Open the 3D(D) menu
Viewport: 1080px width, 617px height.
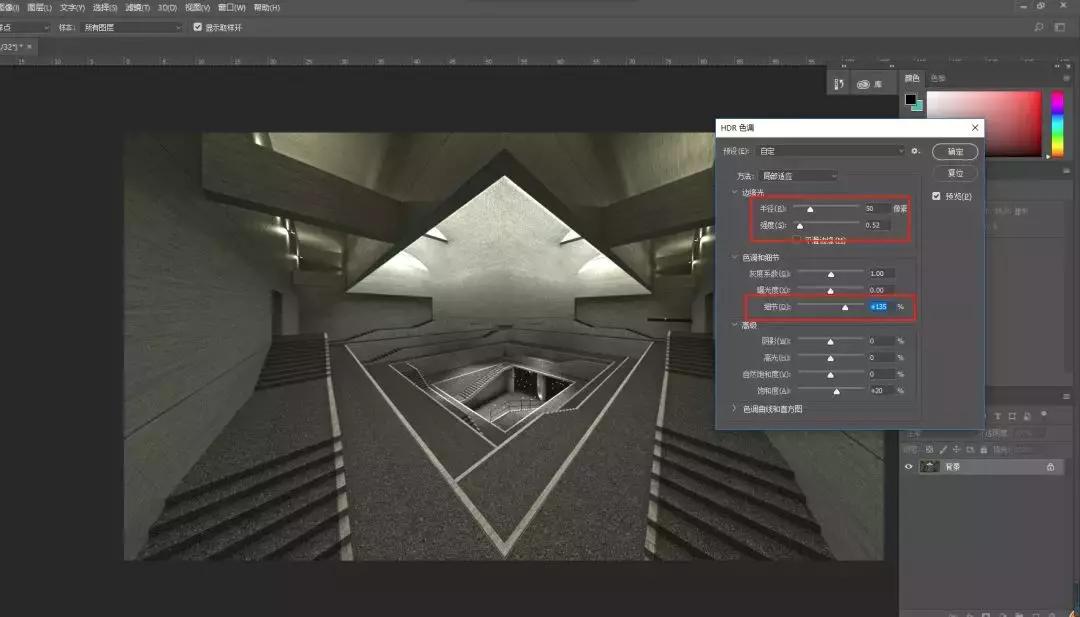(167, 8)
